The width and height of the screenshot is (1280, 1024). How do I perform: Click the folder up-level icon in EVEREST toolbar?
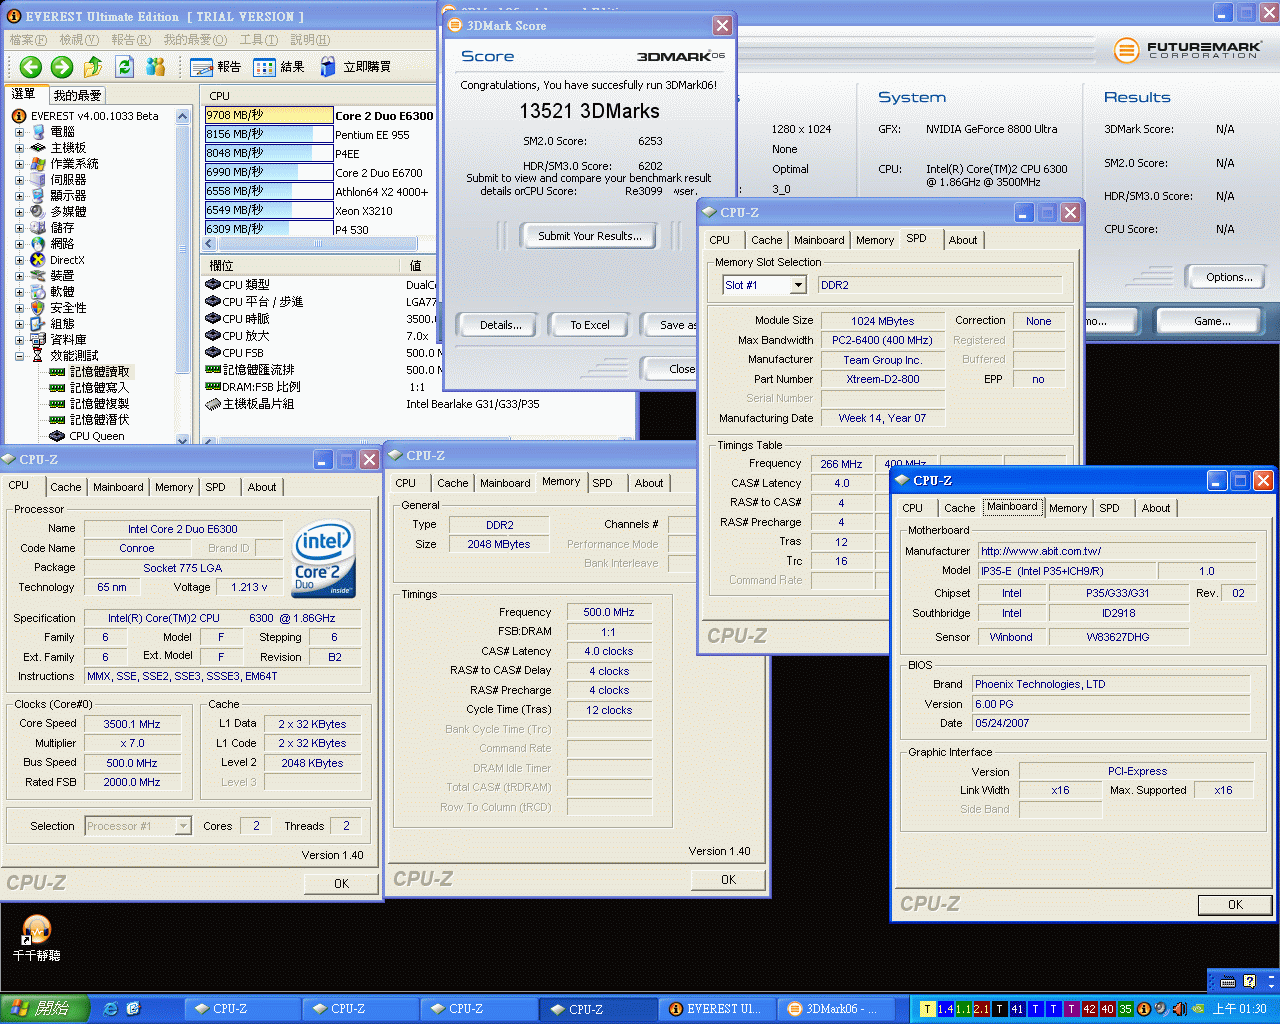click(93, 67)
